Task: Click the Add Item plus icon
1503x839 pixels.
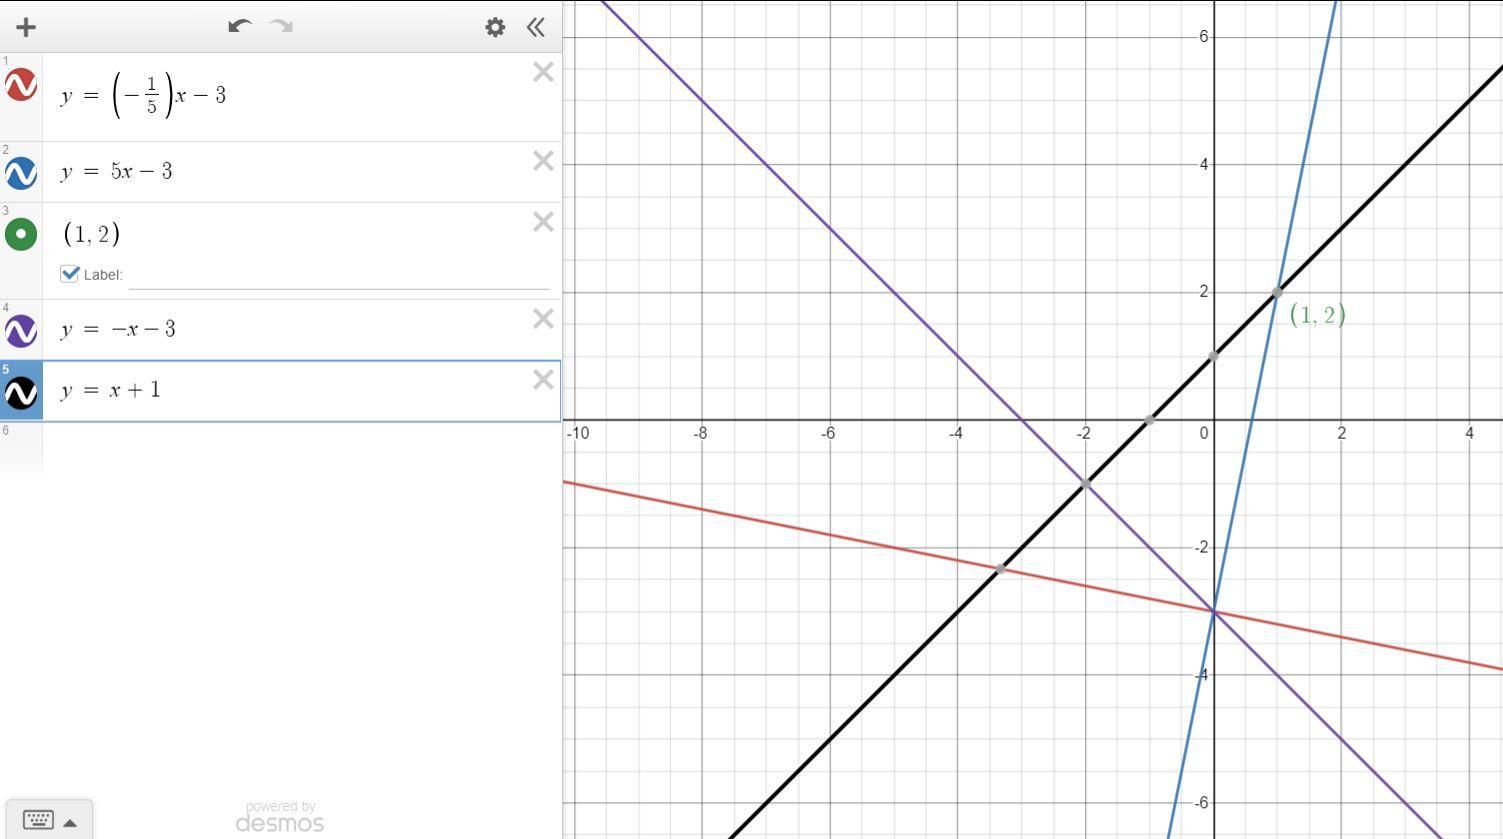Action: click(26, 27)
